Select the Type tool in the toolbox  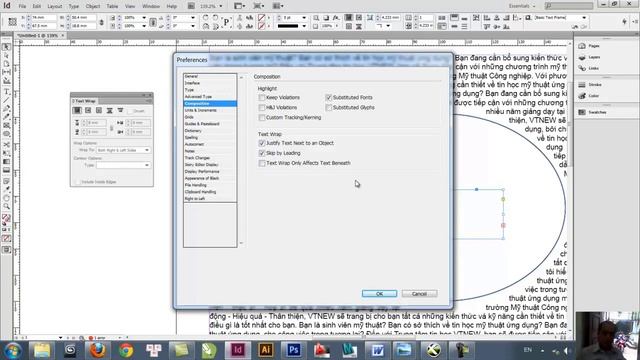pos(7,91)
